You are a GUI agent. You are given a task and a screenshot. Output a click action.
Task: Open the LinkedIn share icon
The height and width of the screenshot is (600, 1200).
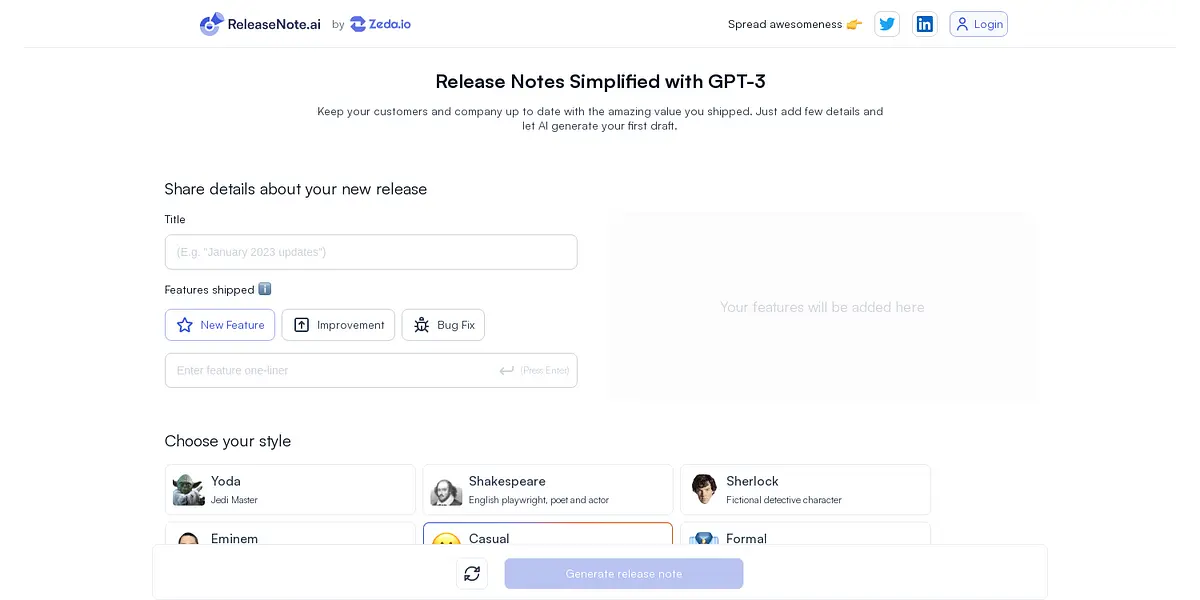coord(925,24)
